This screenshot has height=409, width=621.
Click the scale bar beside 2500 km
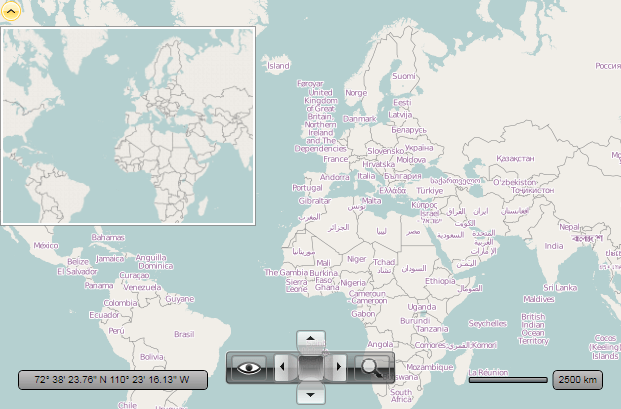pyautogui.click(x=508, y=380)
